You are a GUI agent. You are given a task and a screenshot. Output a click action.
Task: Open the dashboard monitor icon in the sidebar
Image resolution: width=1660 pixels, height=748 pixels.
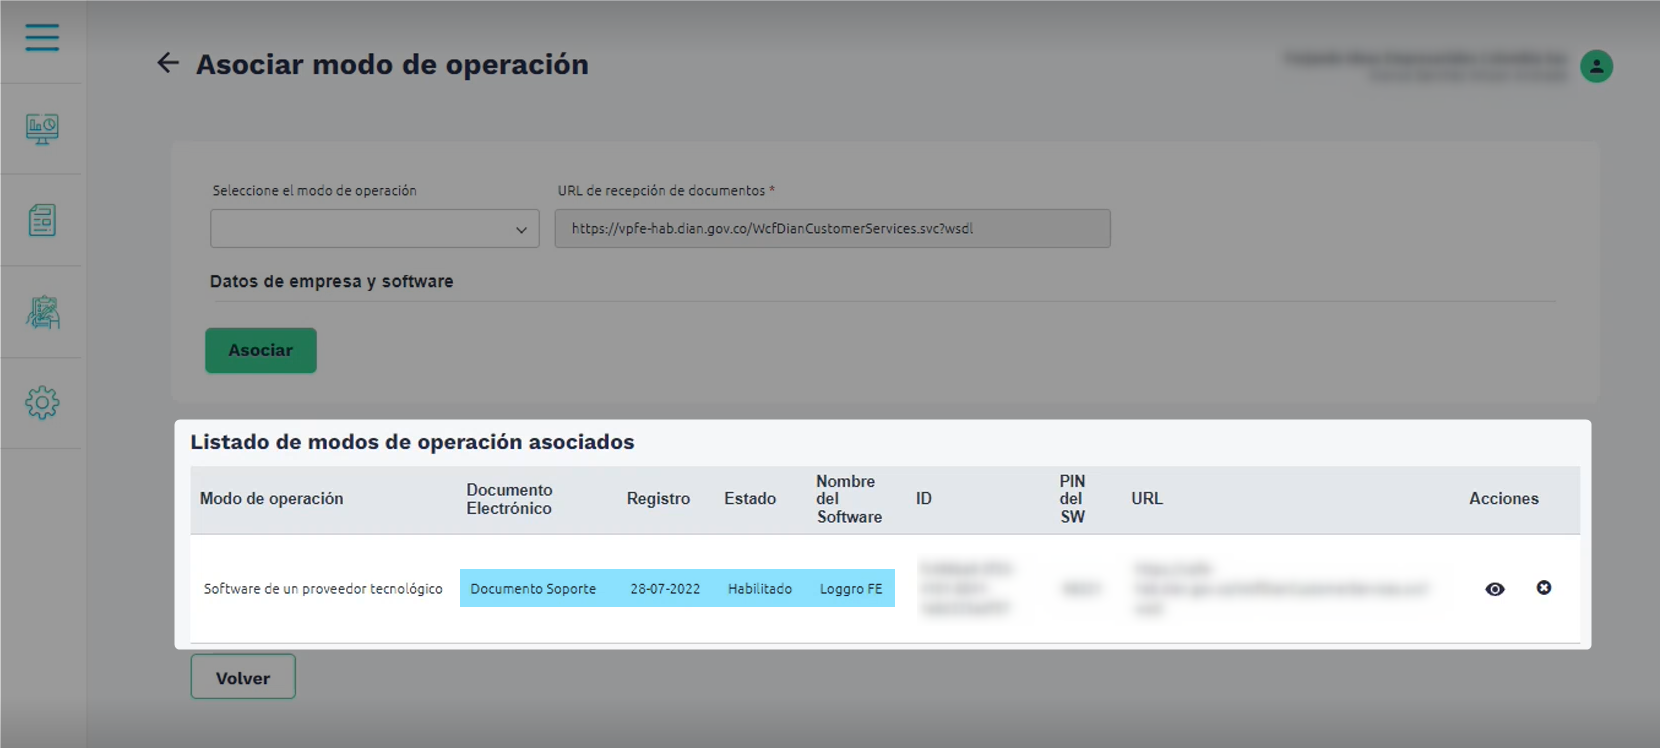[x=42, y=129]
